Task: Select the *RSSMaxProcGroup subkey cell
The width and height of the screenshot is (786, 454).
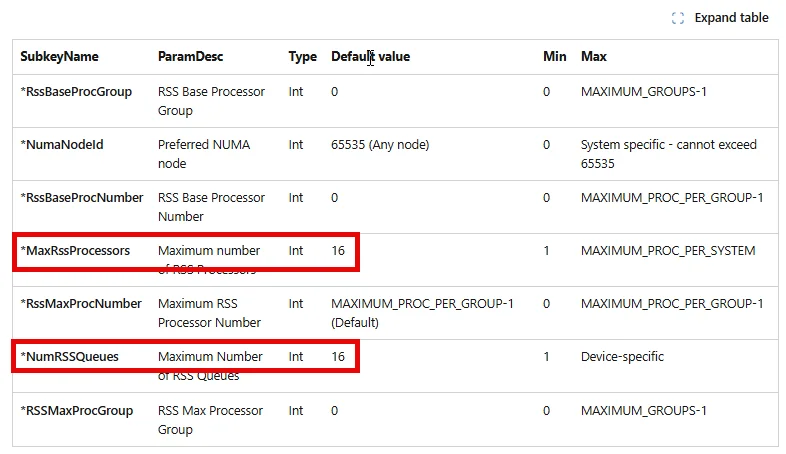Action: click(x=77, y=411)
